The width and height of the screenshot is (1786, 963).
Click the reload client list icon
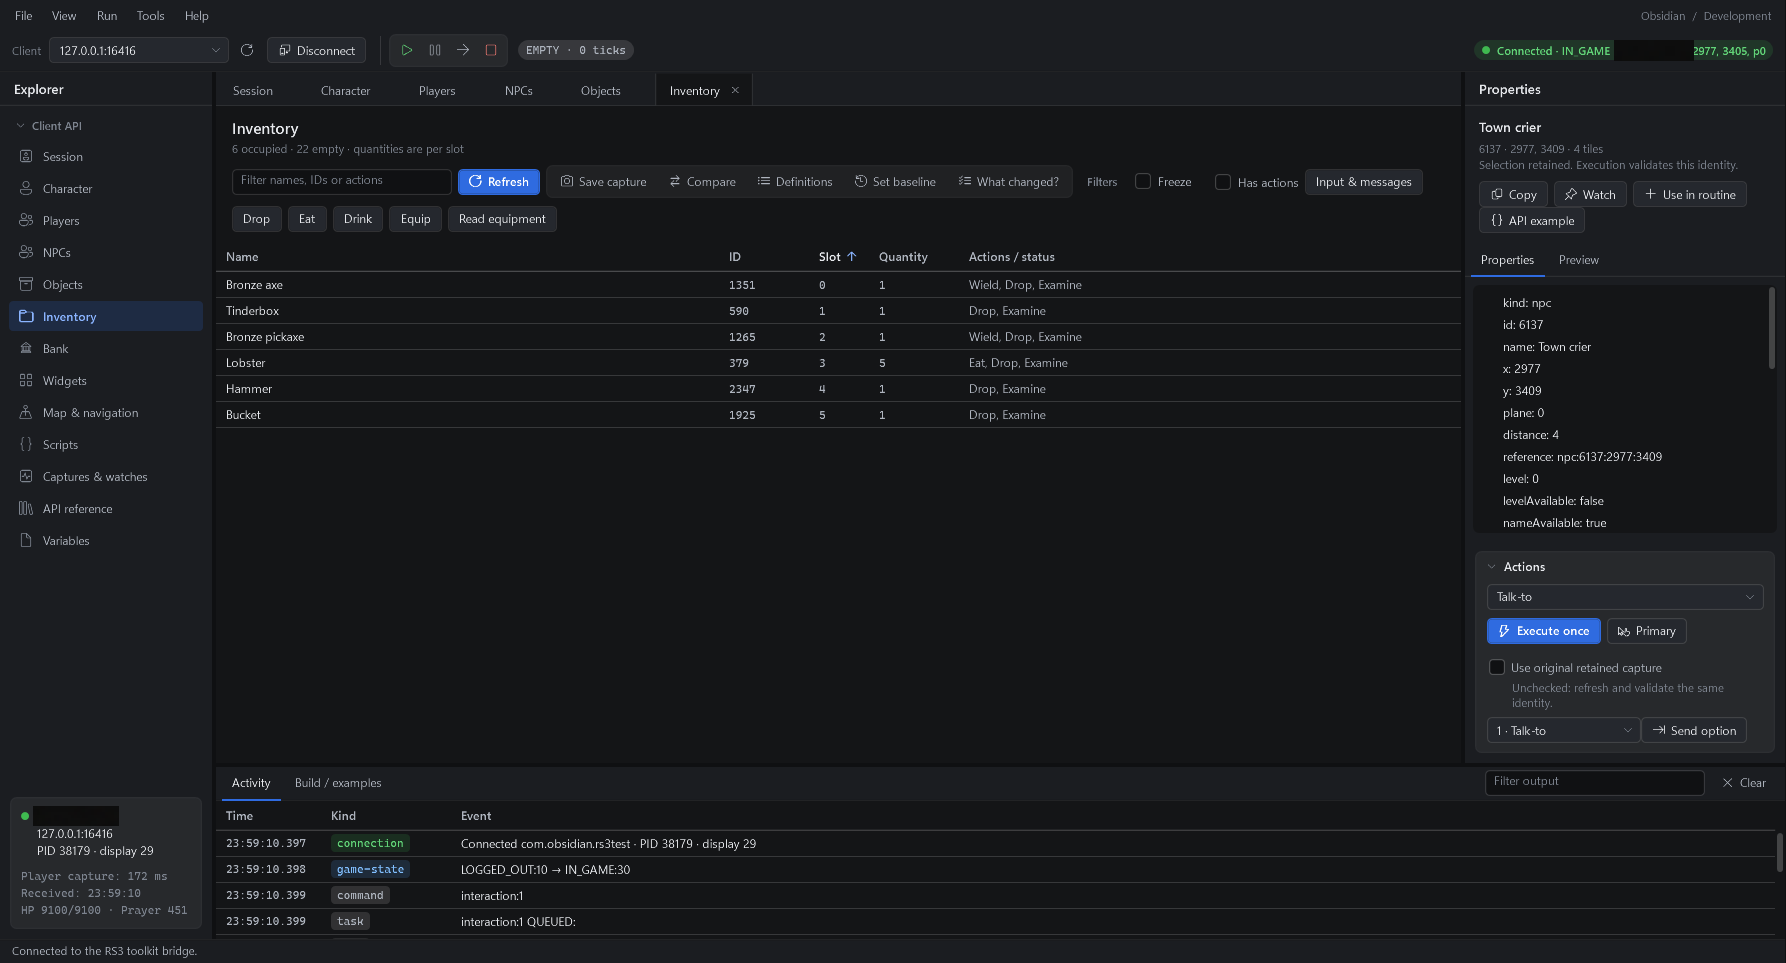click(247, 50)
